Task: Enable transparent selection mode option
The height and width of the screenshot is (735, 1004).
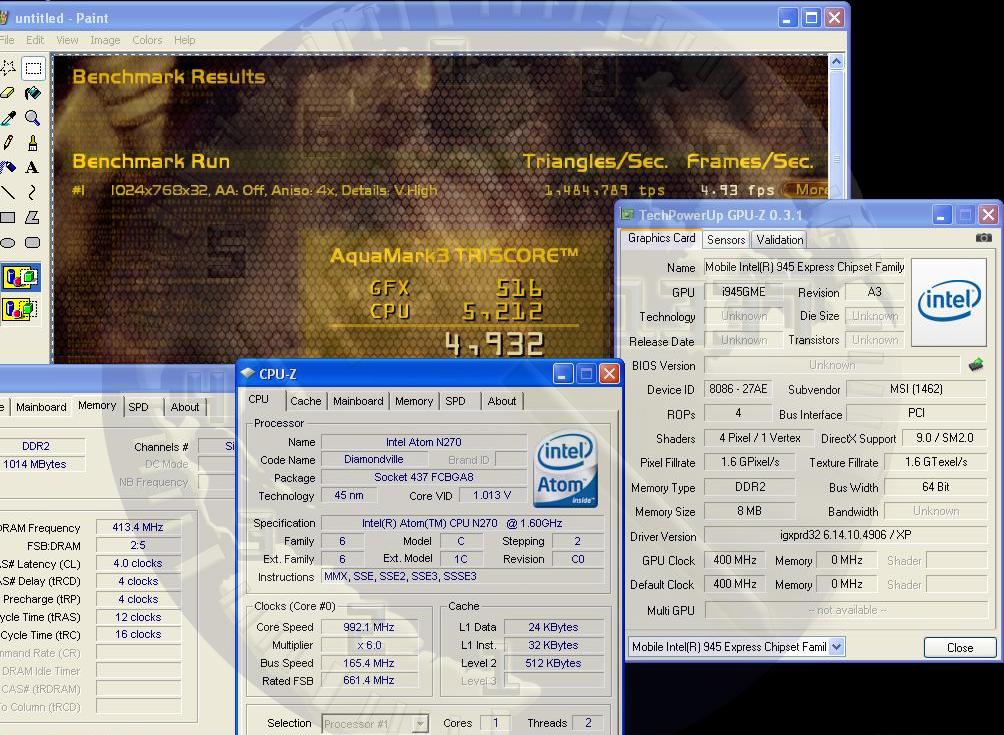Action: click(20, 309)
